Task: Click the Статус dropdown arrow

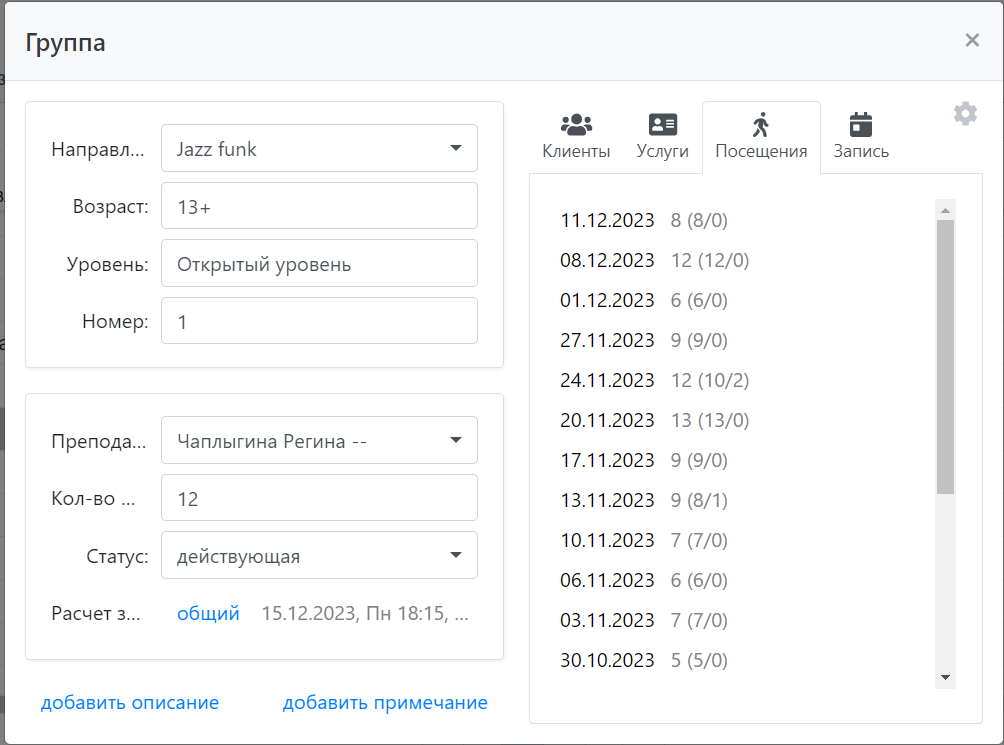Action: coord(457,555)
